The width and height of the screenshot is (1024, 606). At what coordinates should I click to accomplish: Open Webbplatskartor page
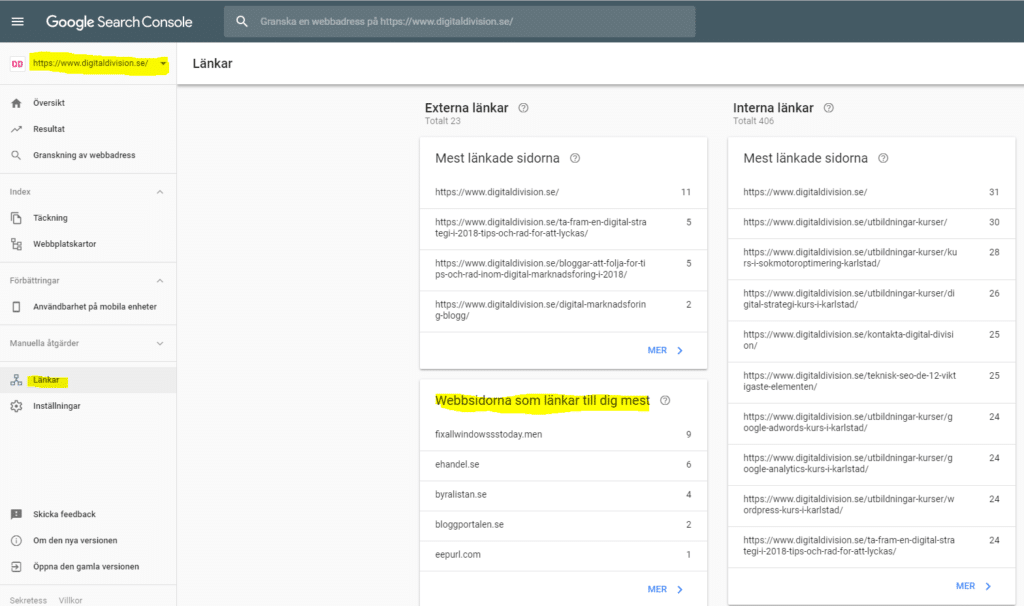88,244
